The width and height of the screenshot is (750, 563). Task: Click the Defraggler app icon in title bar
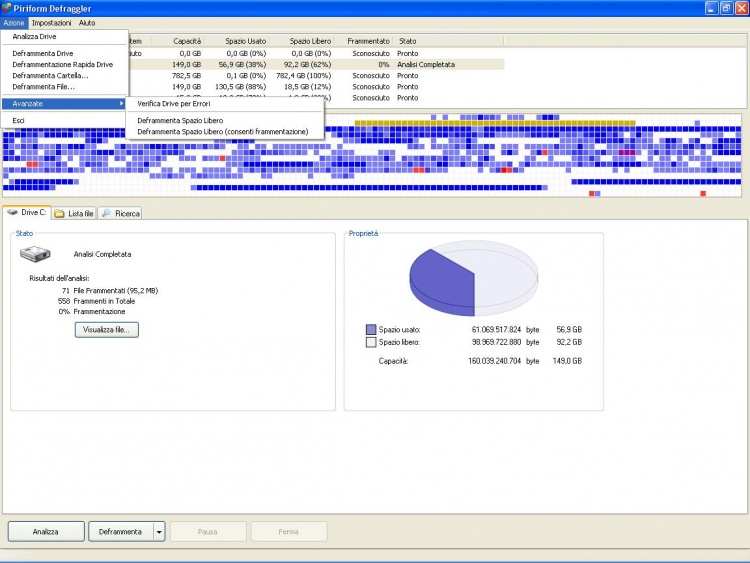tap(6, 8)
